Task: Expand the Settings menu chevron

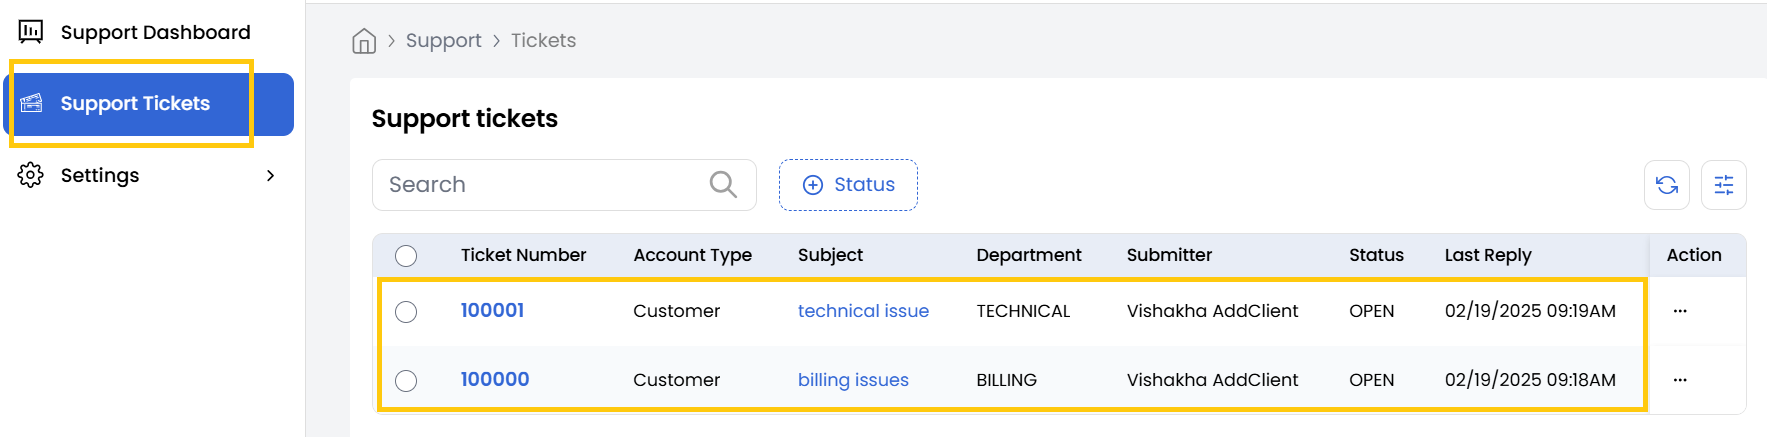Action: [270, 176]
